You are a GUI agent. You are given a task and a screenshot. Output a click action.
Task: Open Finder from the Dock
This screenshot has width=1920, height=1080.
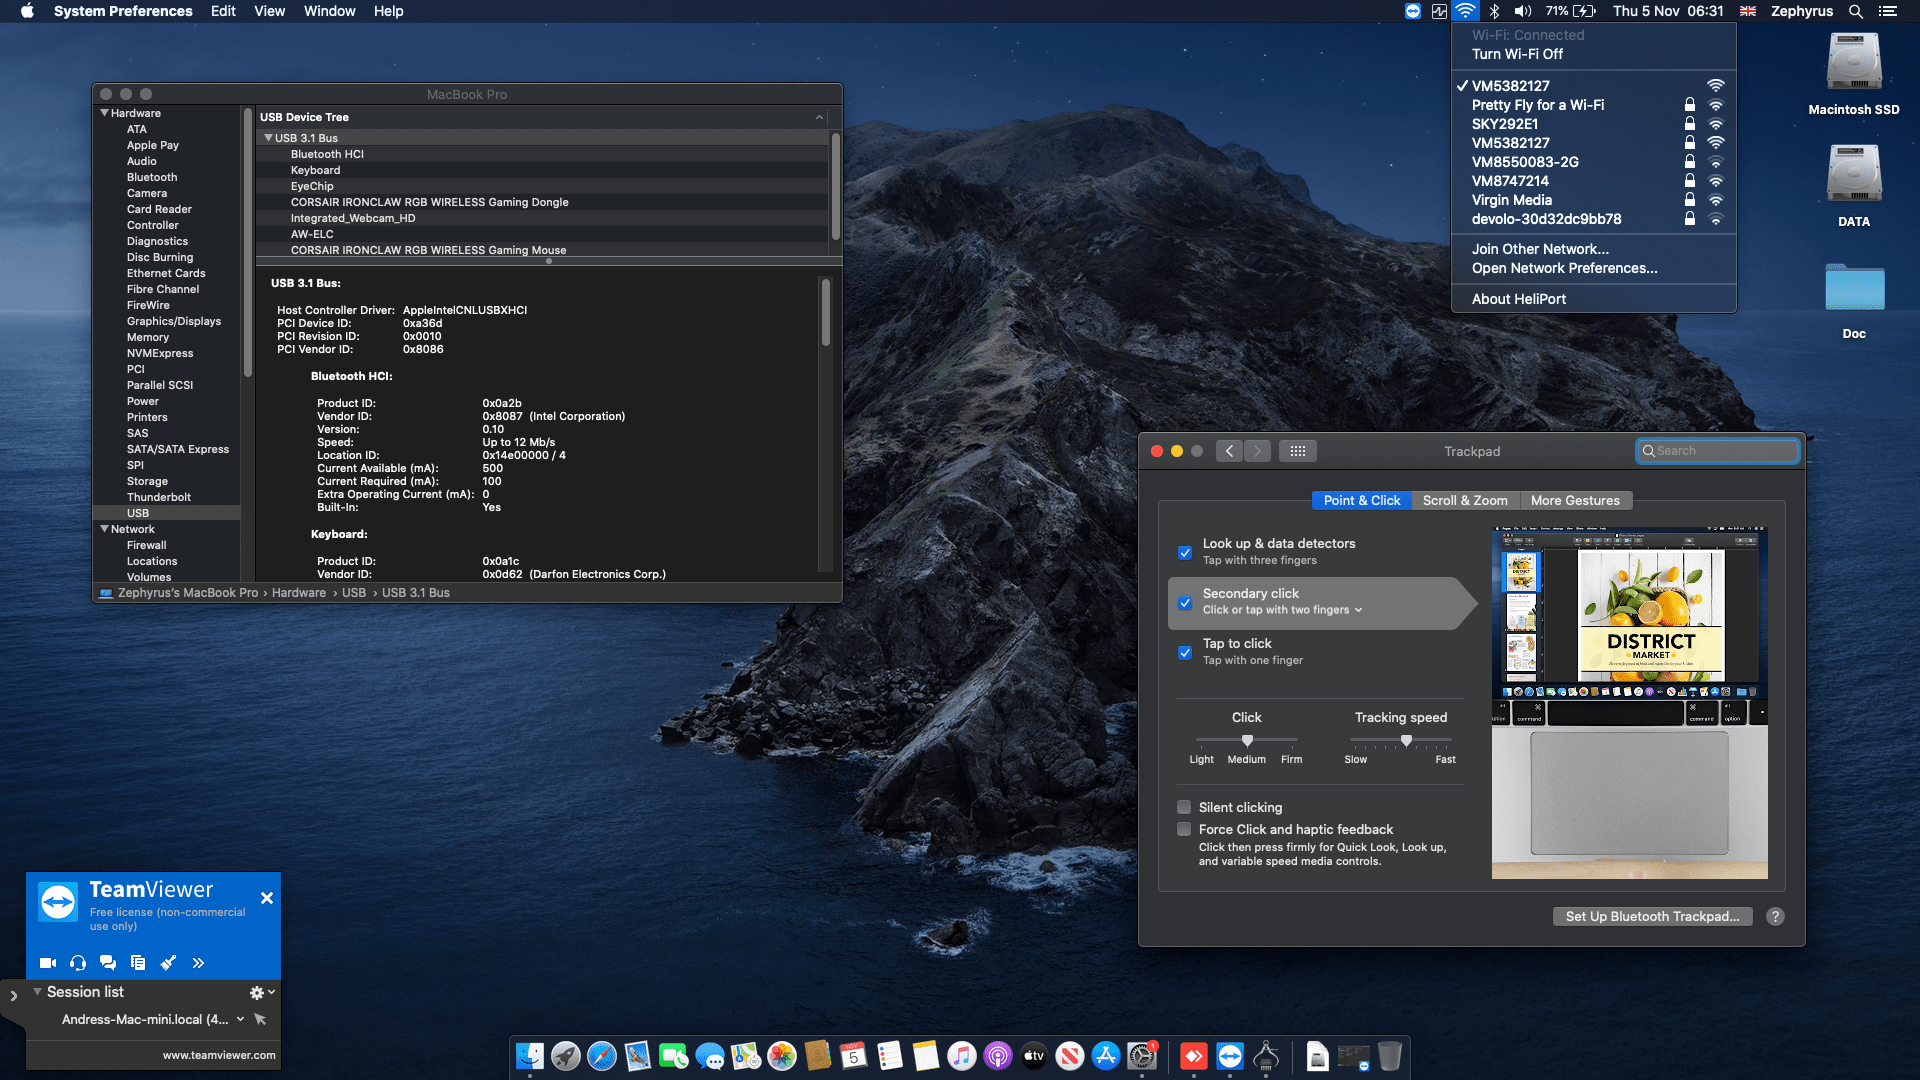(530, 1056)
